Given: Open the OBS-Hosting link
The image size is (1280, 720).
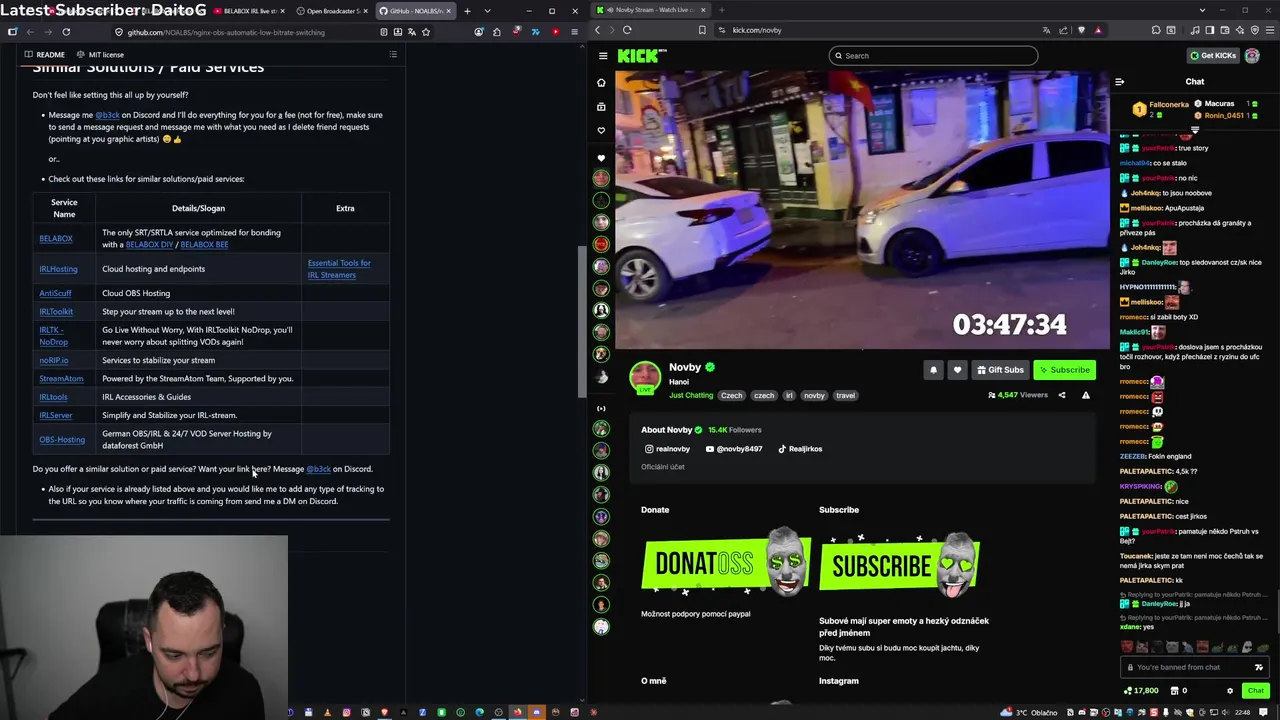Looking at the screenshot, I should point(62,440).
